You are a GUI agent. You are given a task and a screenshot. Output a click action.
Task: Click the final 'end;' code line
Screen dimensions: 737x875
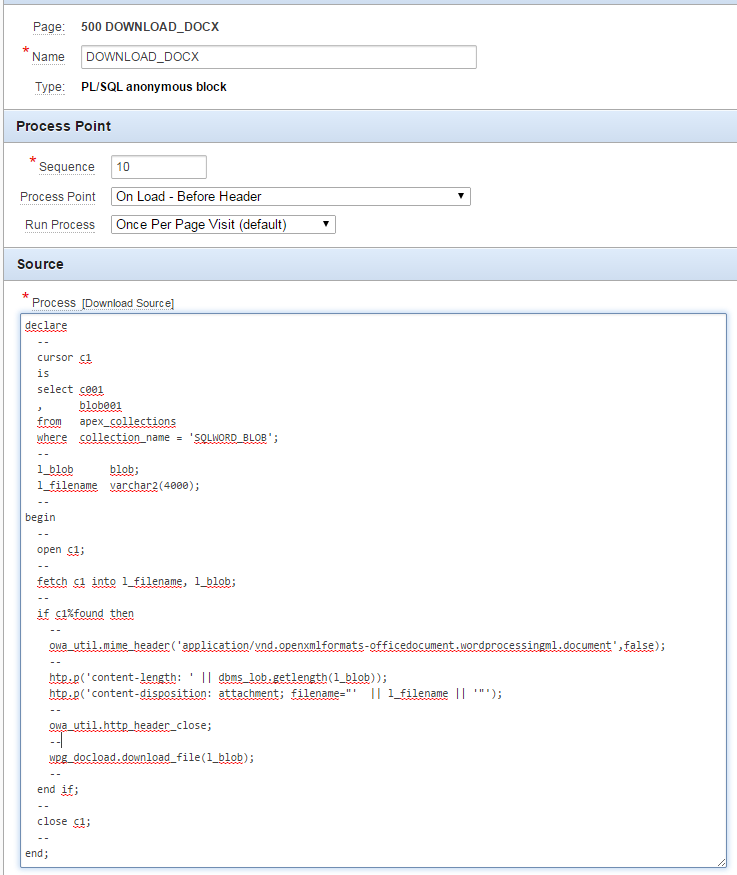point(37,853)
